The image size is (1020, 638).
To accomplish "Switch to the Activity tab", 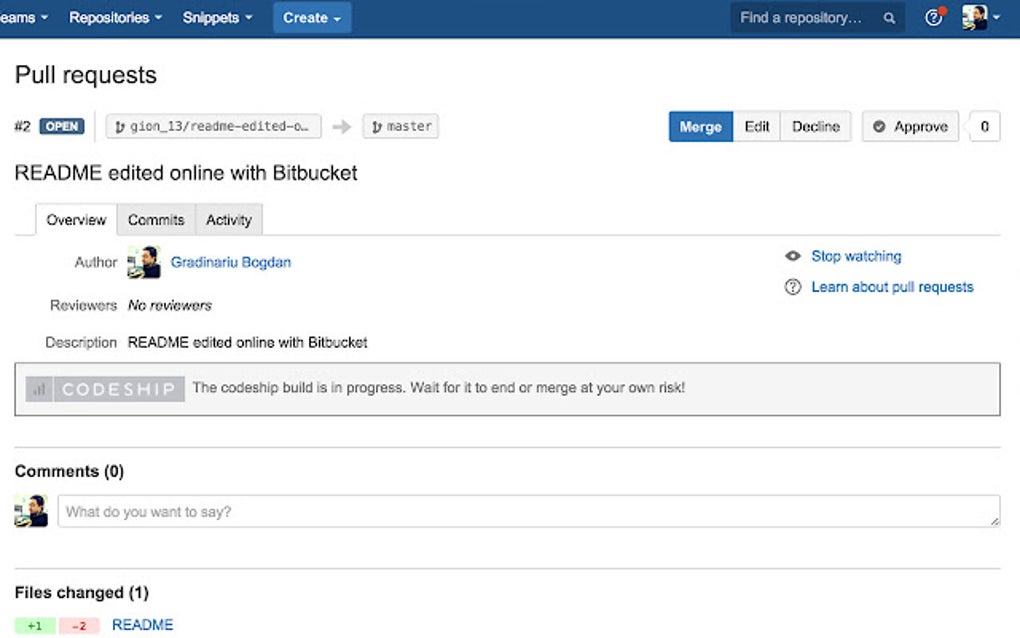I will tap(228, 220).
